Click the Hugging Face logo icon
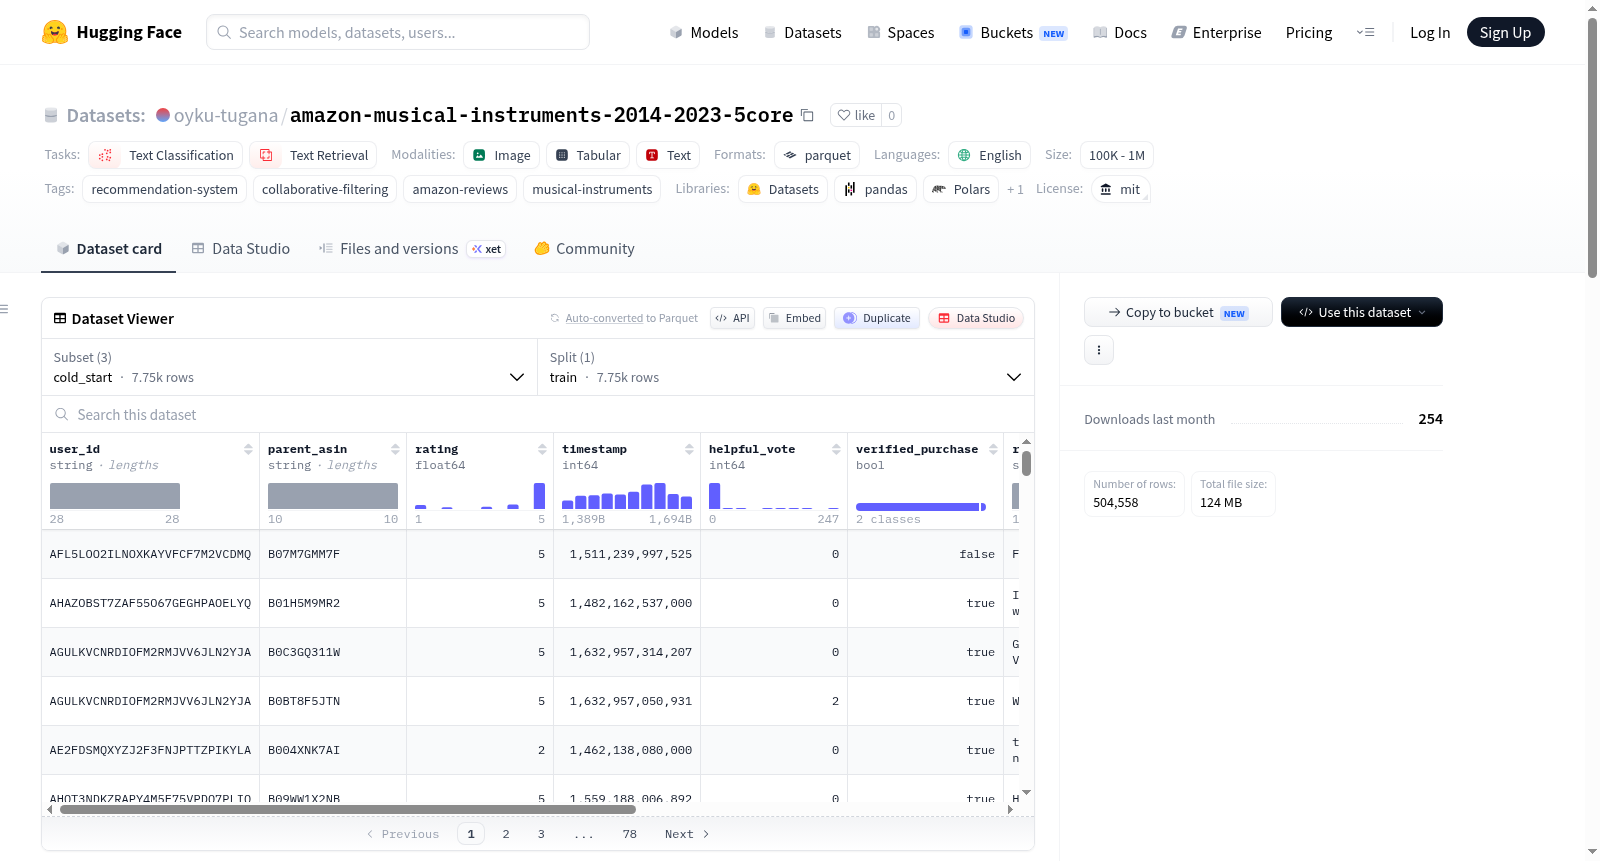Image resolution: width=1600 pixels, height=861 pixels. coord(55,32)
